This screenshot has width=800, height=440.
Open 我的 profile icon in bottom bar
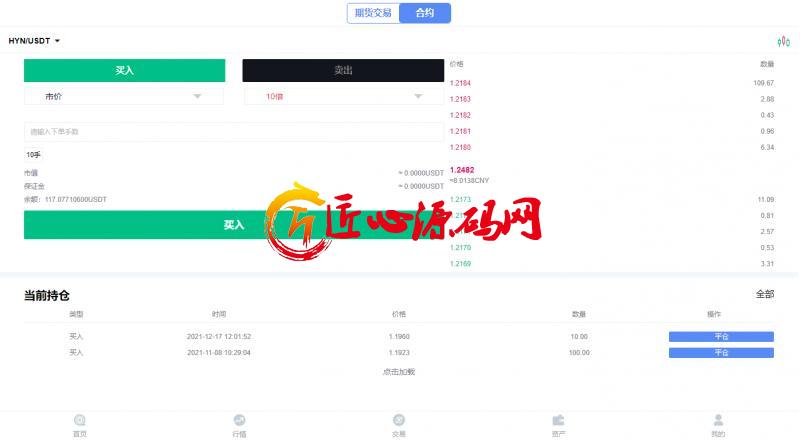coord(718,420)
